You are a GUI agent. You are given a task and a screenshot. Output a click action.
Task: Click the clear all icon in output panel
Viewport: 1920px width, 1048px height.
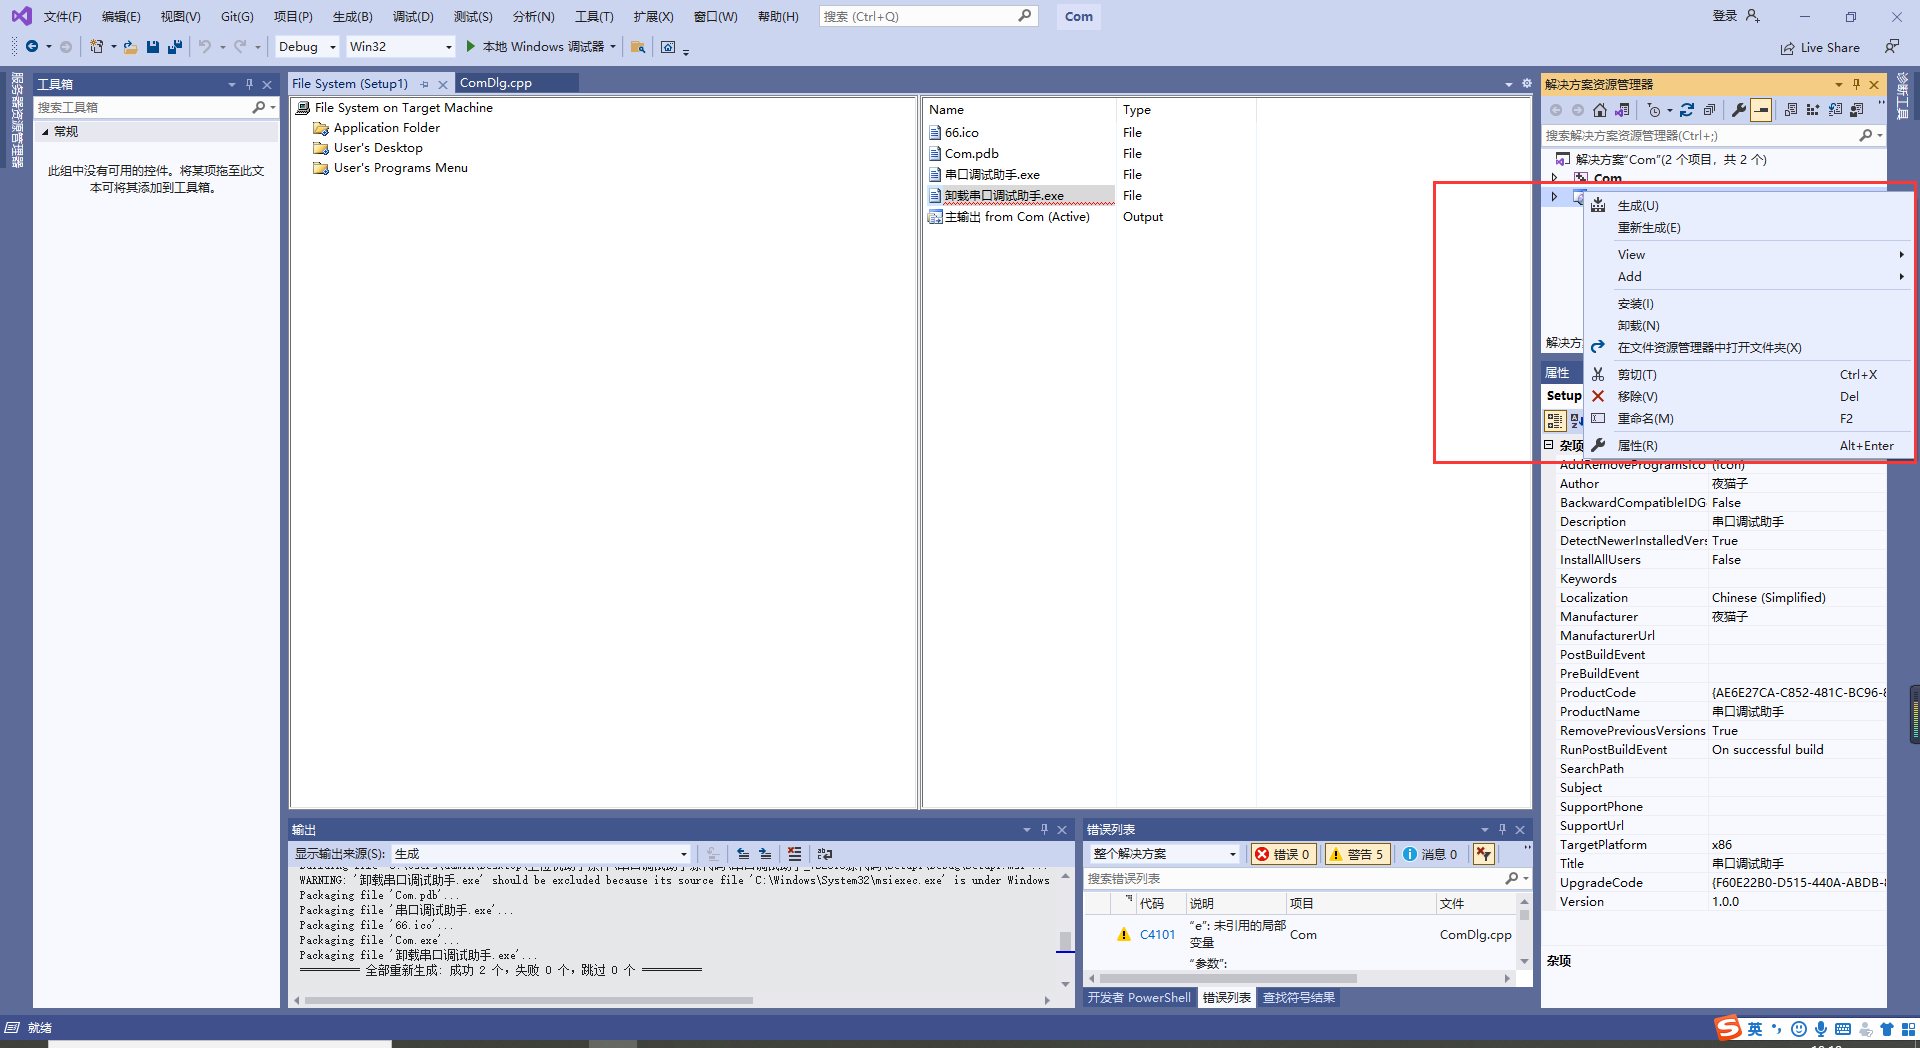[794, 854]
